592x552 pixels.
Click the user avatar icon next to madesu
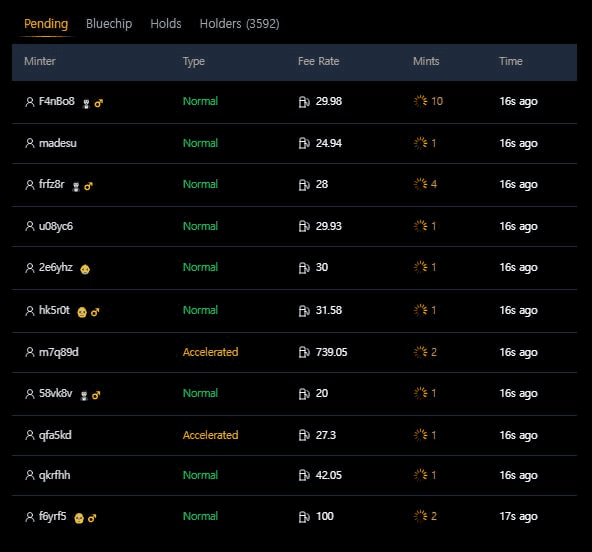[29, 143]
